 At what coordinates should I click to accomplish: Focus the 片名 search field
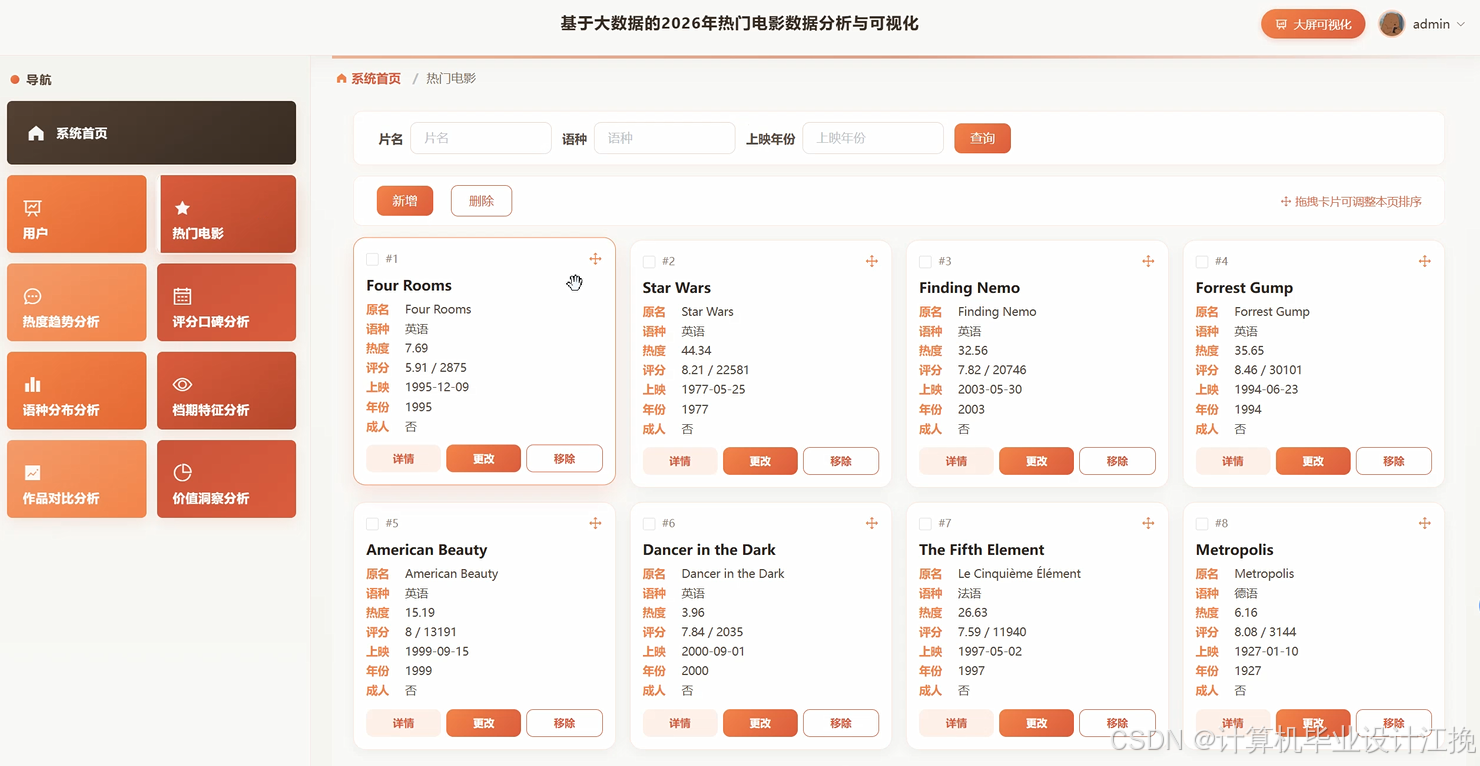pyautogui.click(x=481, y=138)
